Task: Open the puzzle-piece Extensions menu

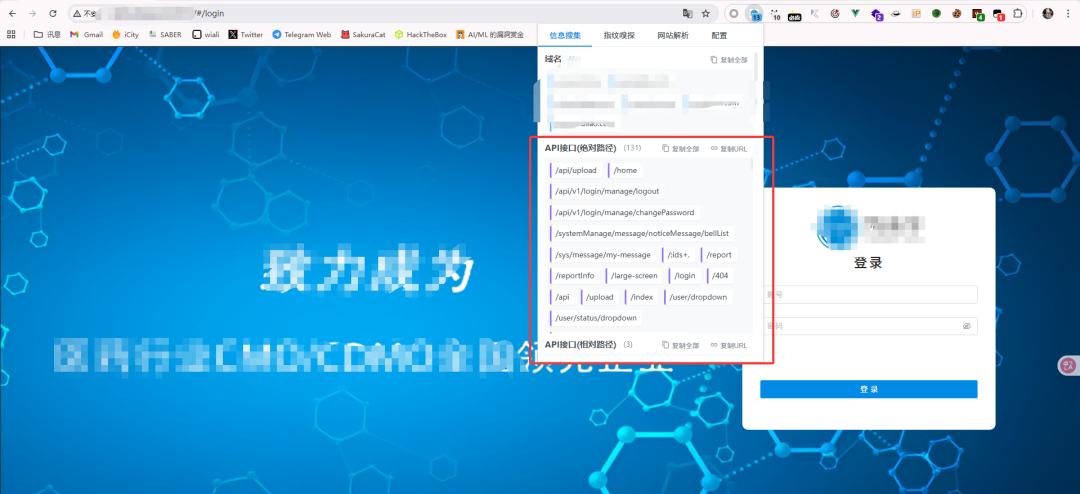Action: click(1018, 13)
